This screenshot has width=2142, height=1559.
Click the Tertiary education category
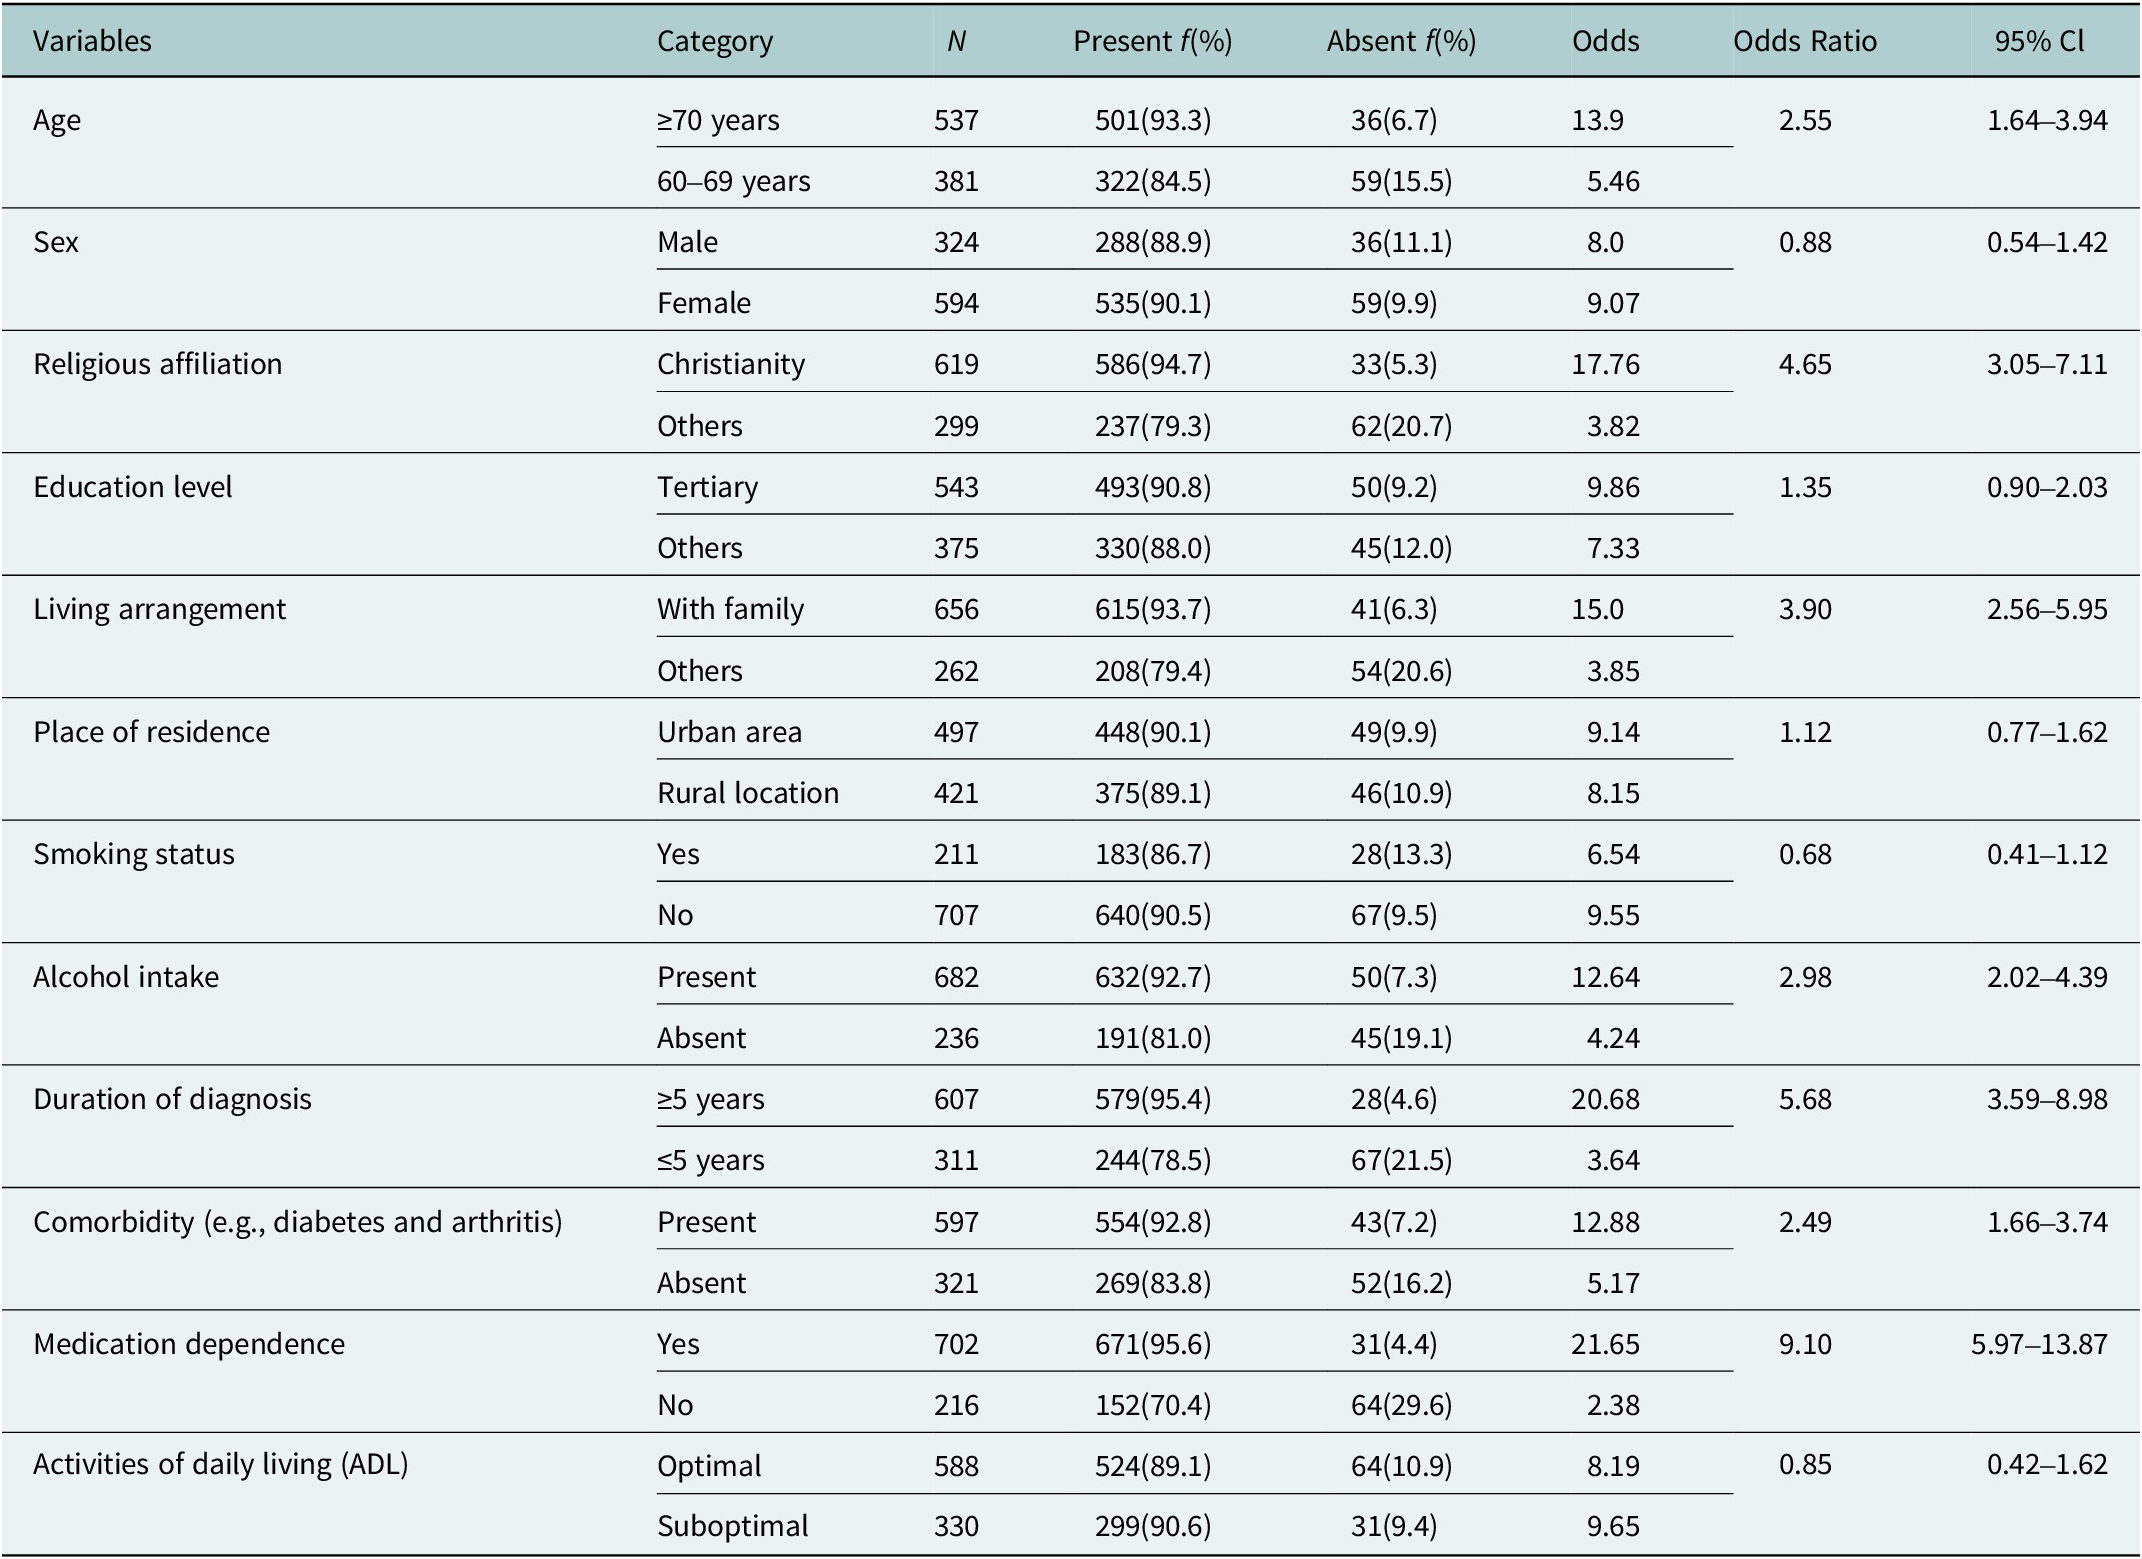click(707, 487)
